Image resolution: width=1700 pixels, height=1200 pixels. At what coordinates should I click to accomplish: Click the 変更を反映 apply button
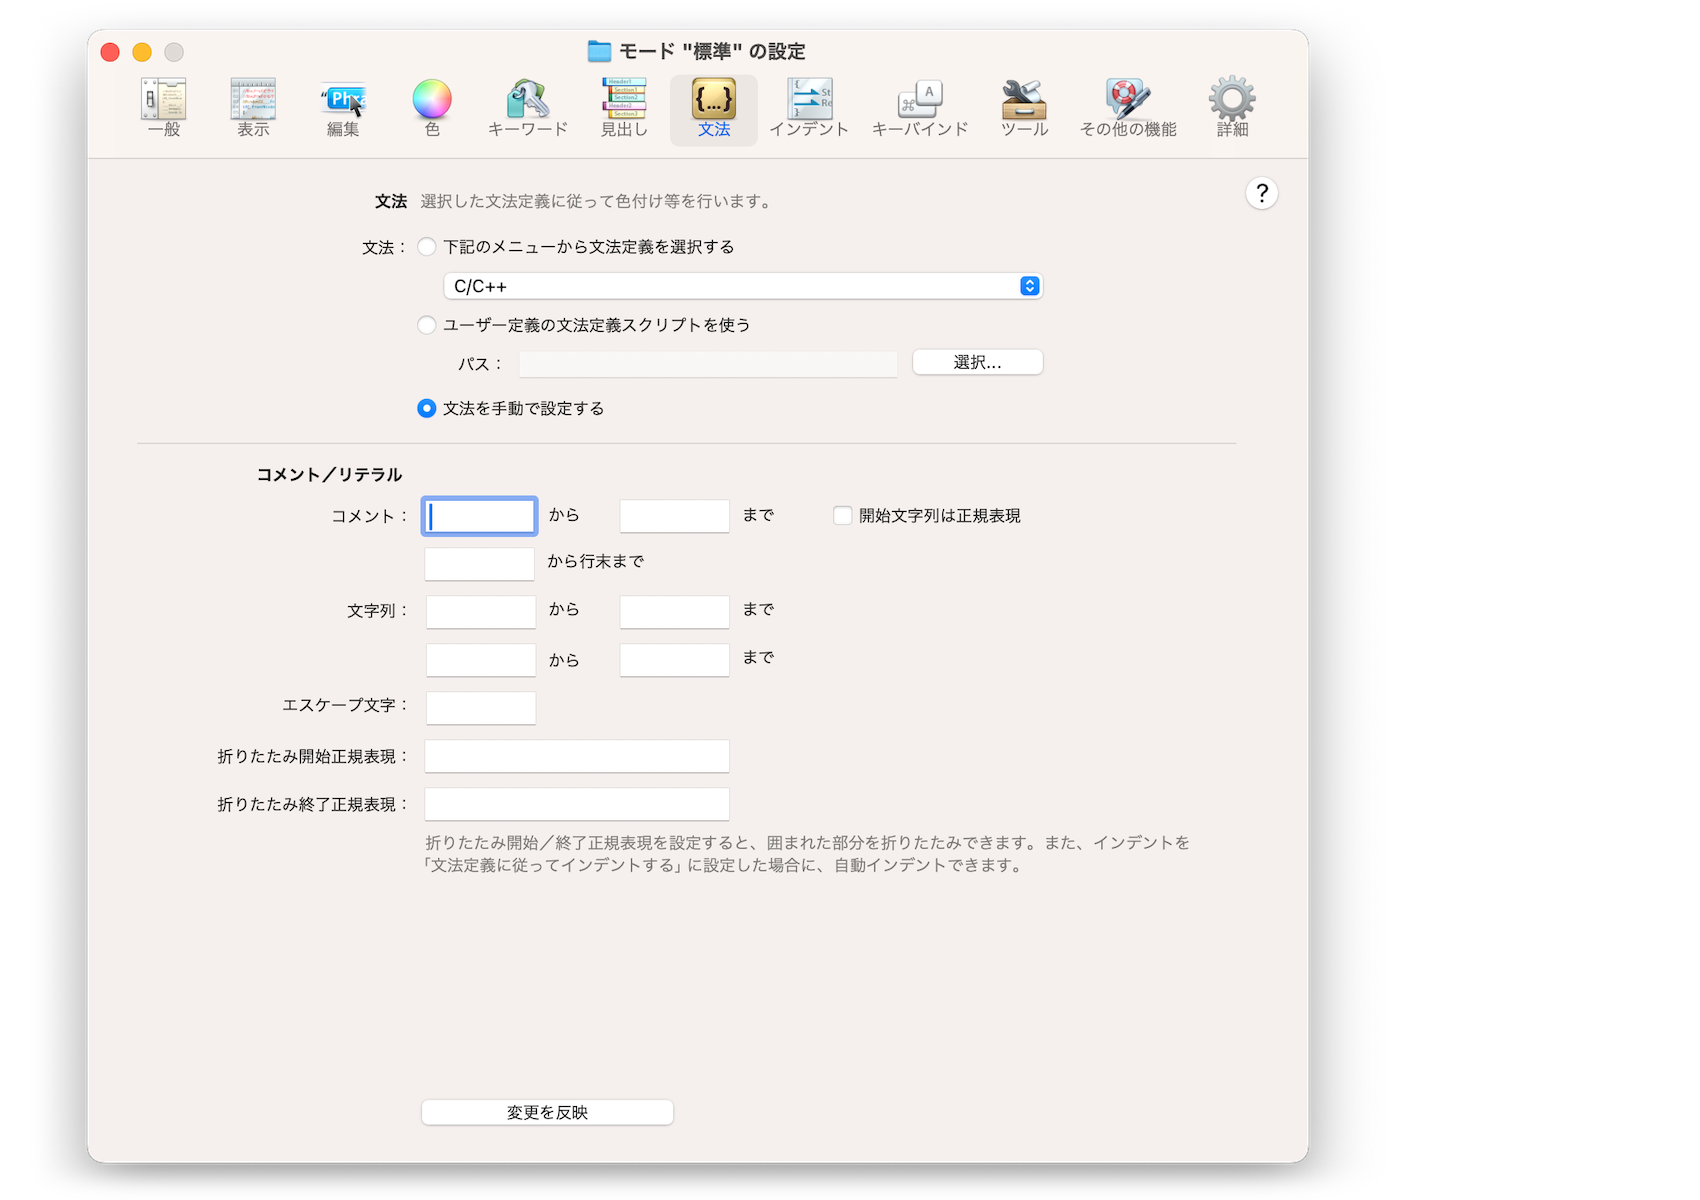(547, 1112)
